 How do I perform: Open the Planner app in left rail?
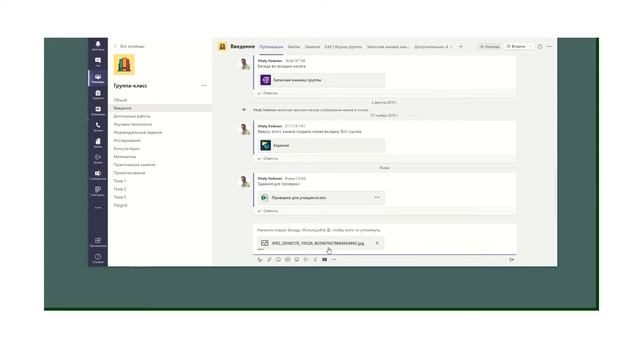98,191
